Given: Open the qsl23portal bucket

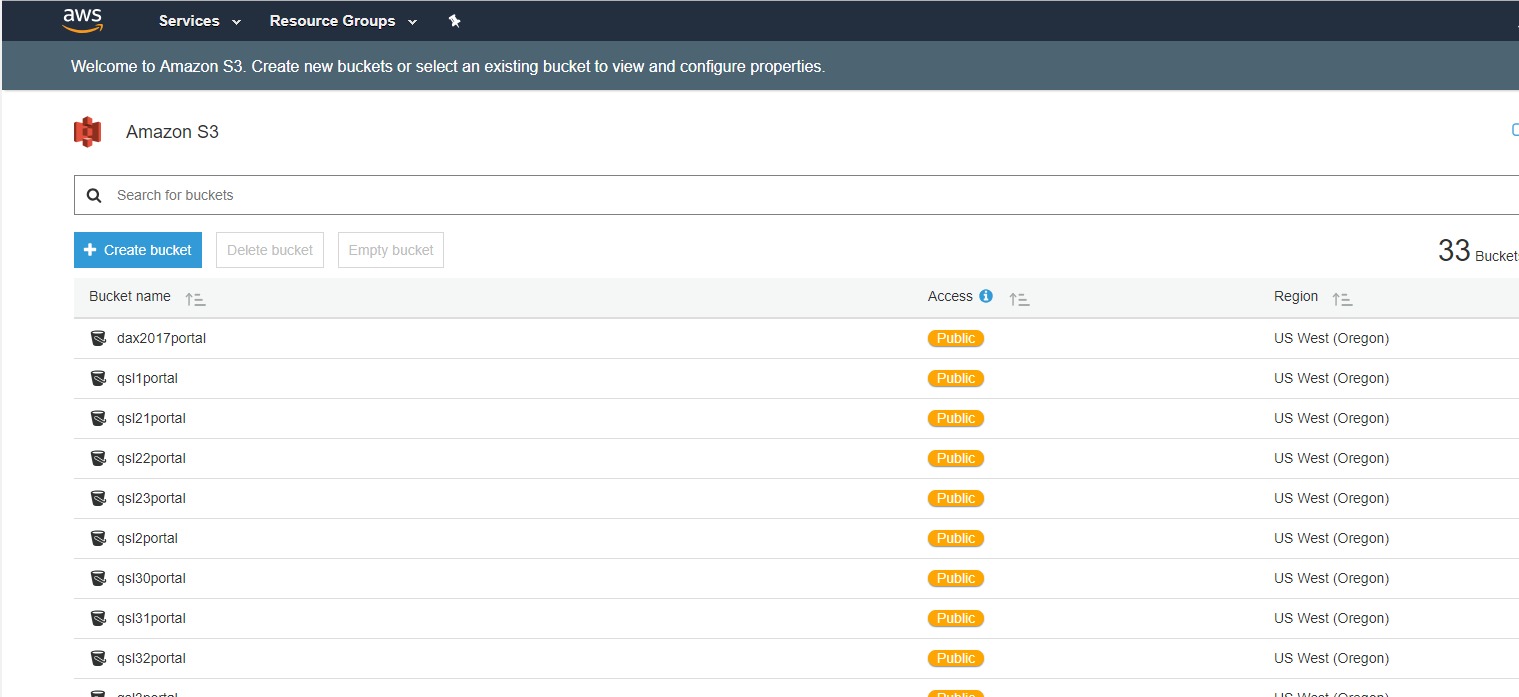Looking at the screenshot, I should [151, 498].
